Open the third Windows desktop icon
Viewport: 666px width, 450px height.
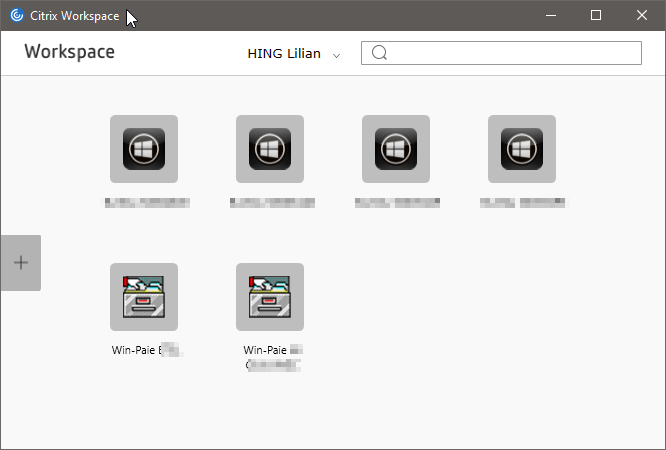[x=395, y=149]
